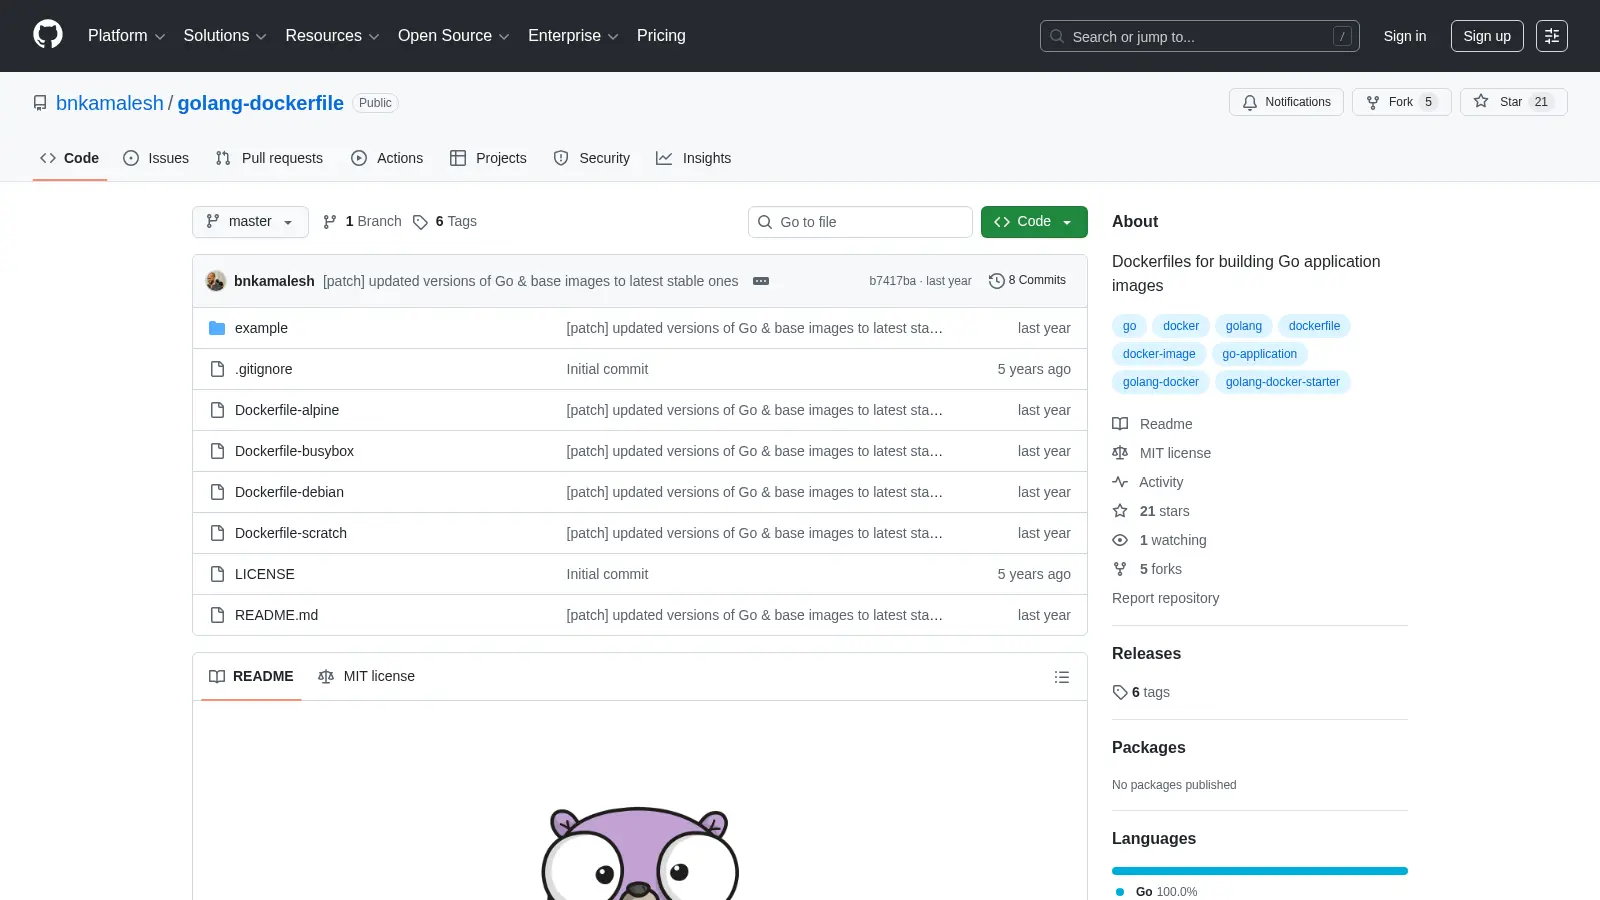
Task: Click the Pricing link
Action: coord(661,36)
